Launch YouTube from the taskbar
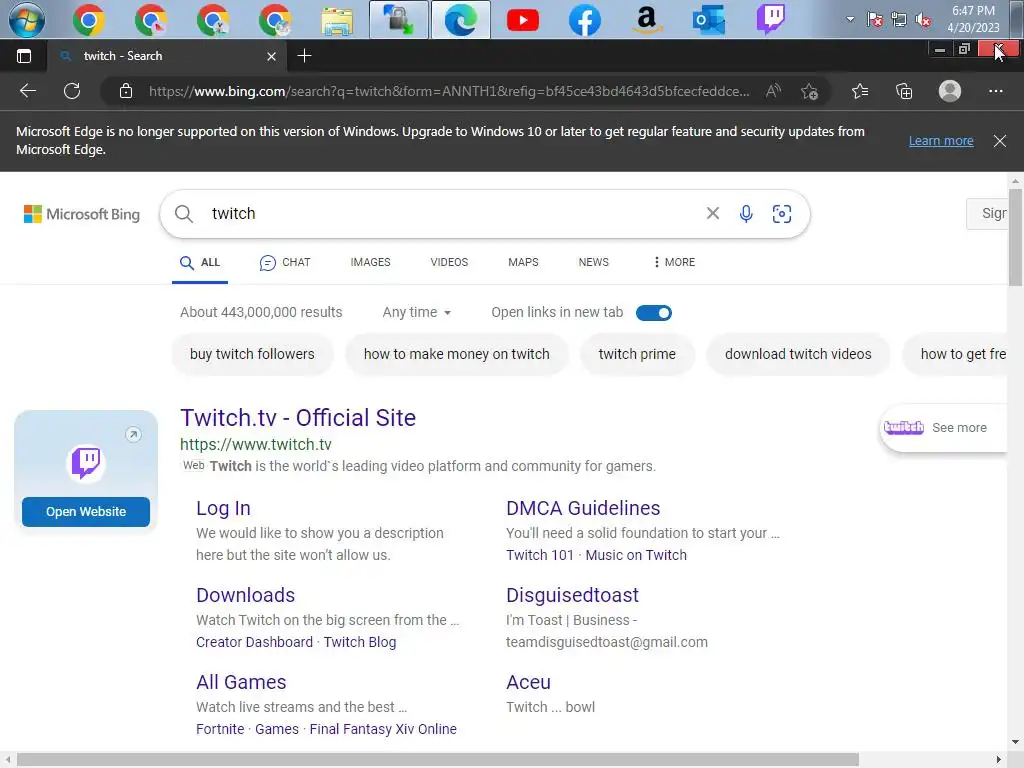1024x768 pixels. 522,20
